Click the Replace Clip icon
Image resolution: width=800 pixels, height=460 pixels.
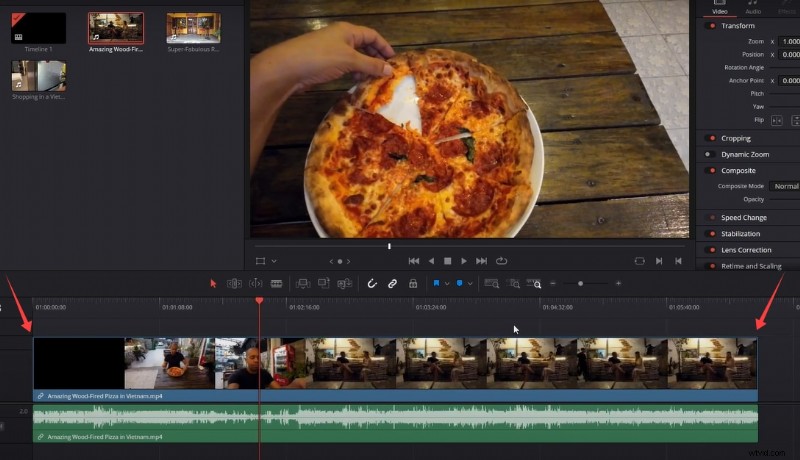tap(344, 284)
